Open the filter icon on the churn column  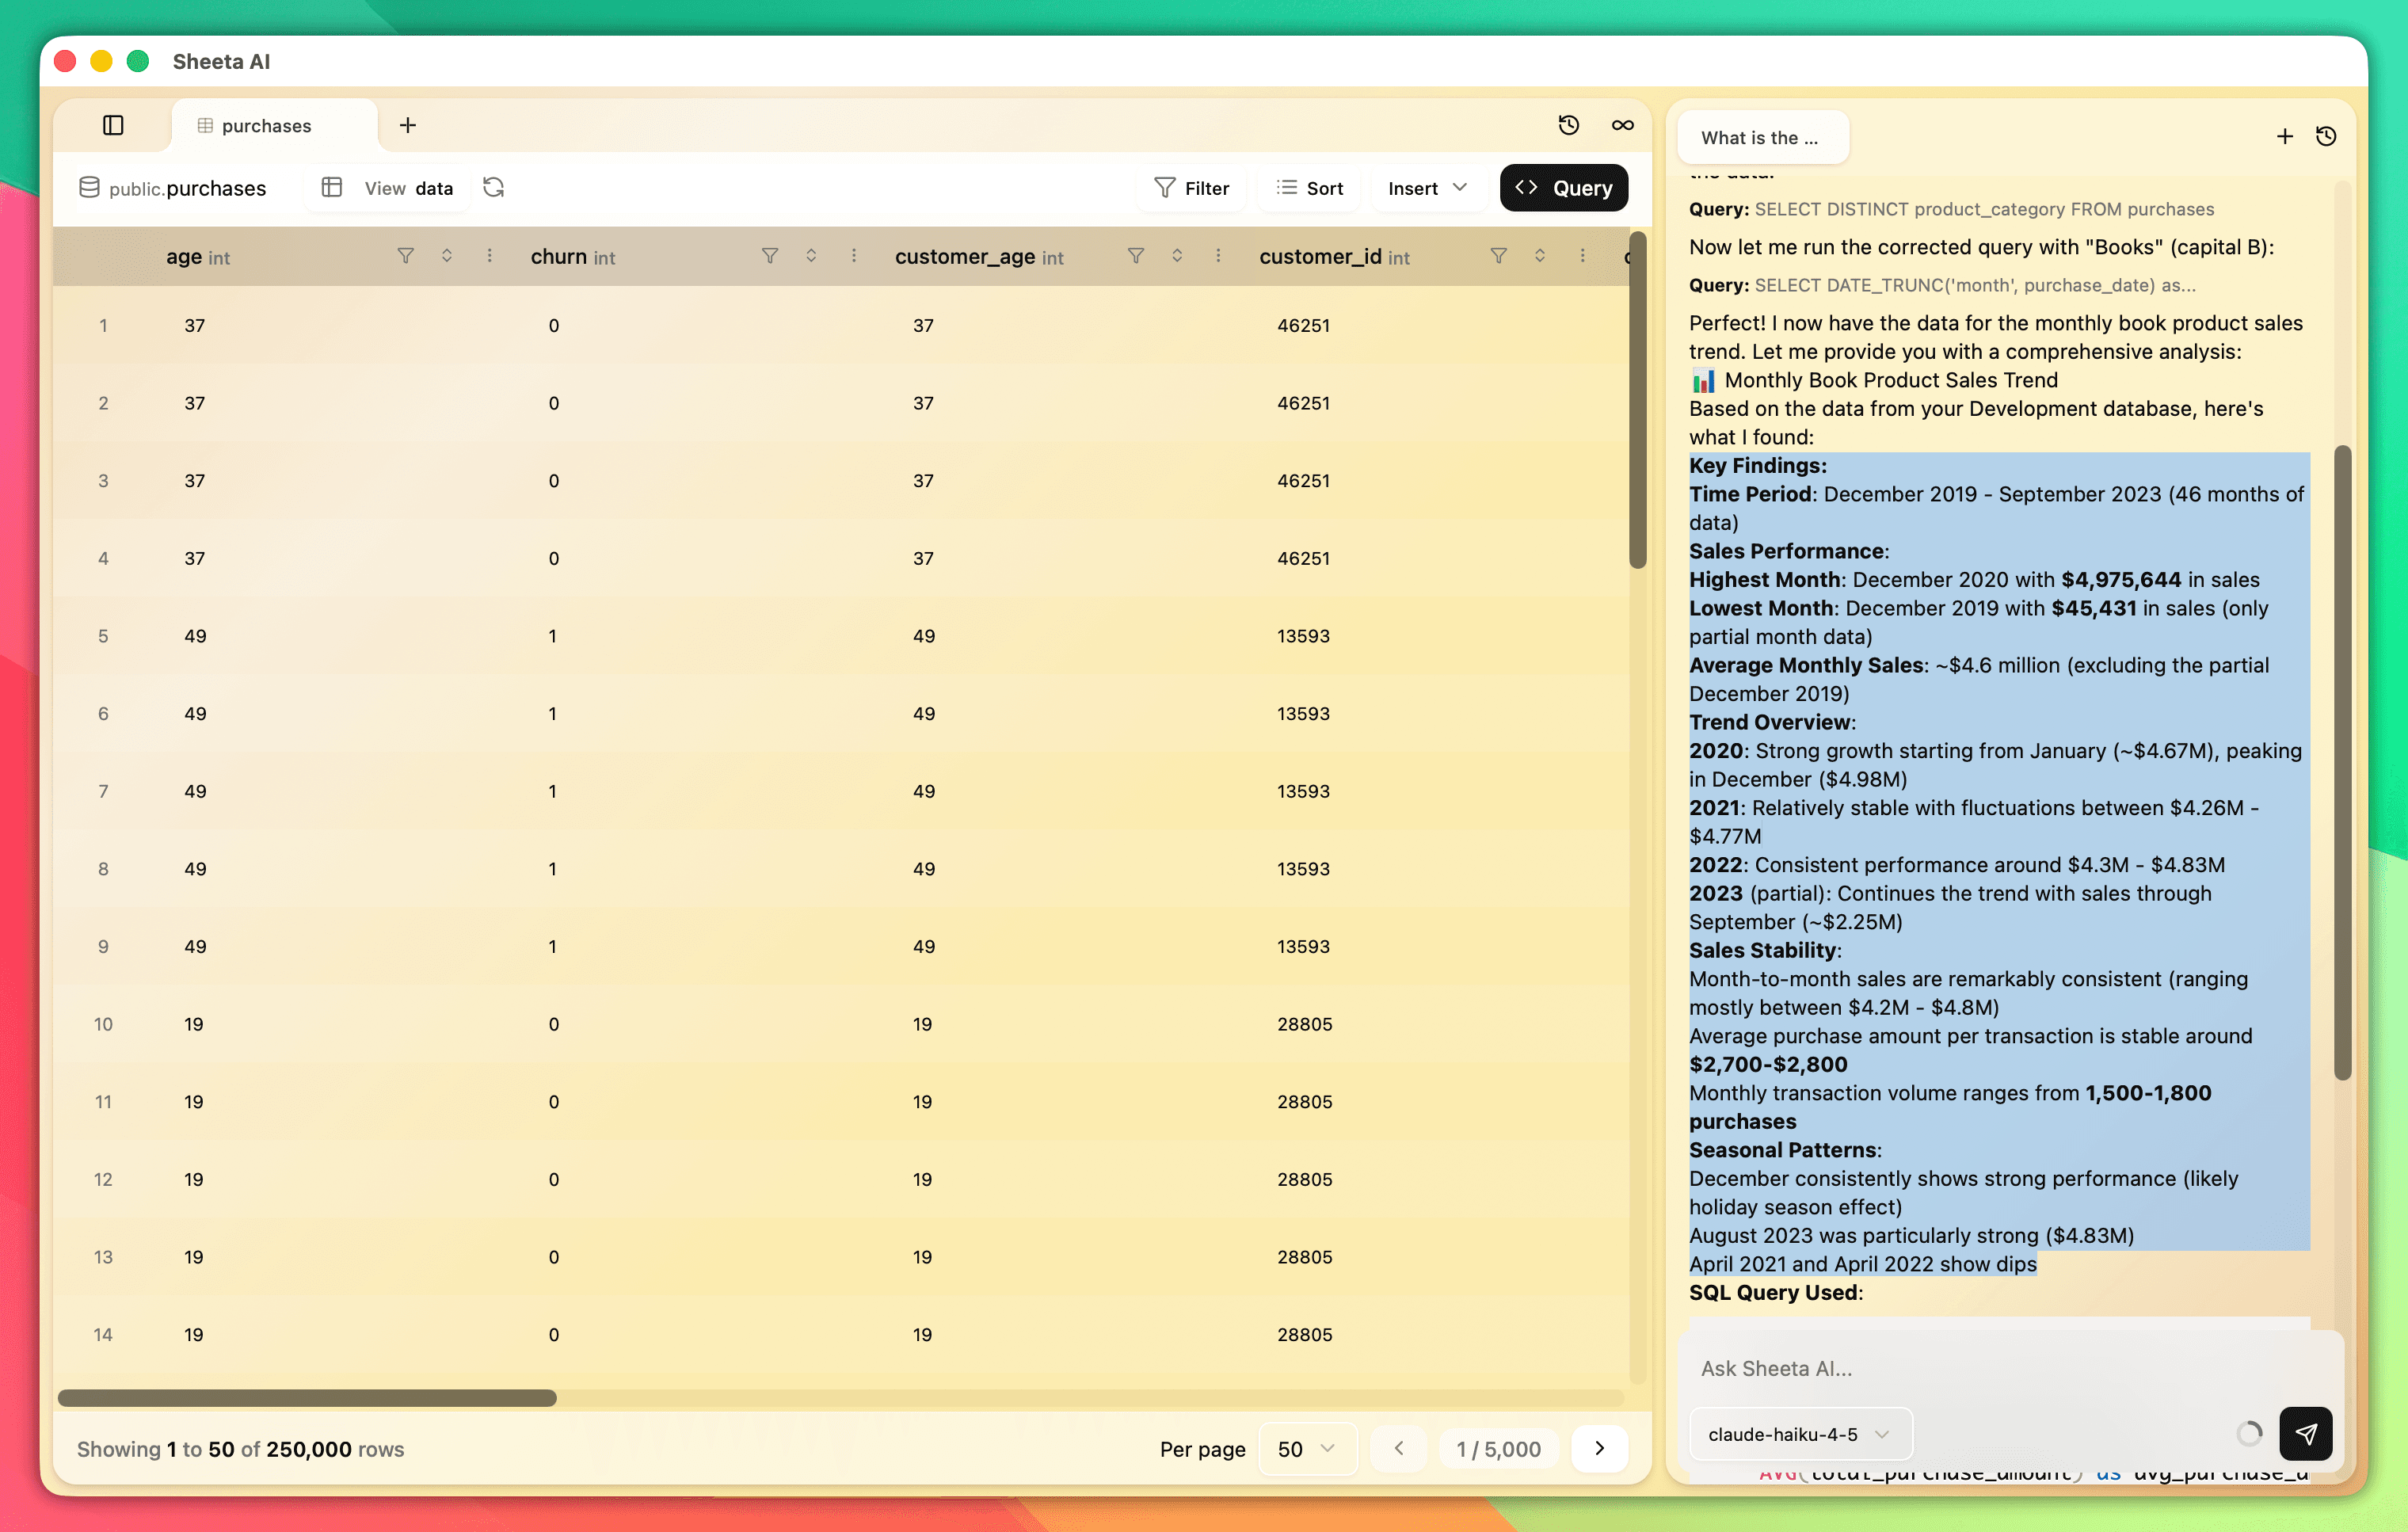coord(770,256)
